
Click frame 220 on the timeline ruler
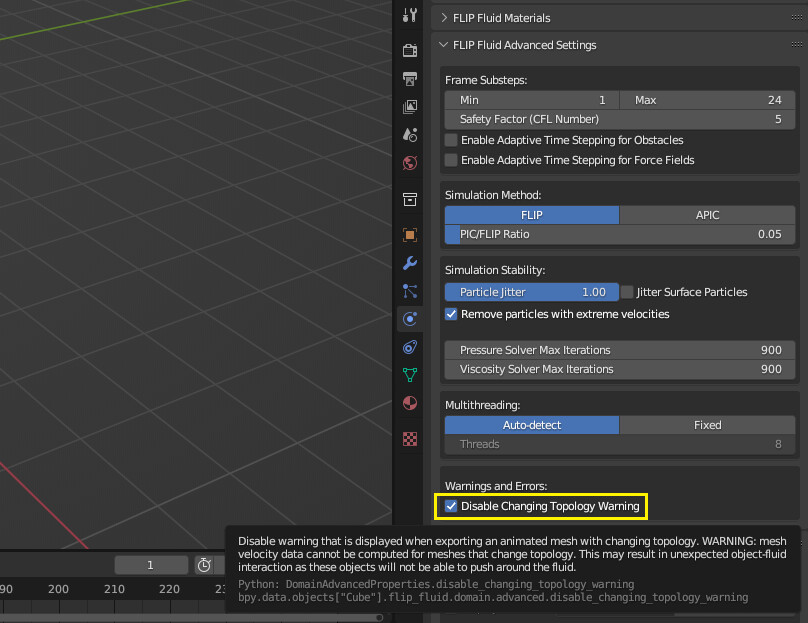(x=169, y=589)
